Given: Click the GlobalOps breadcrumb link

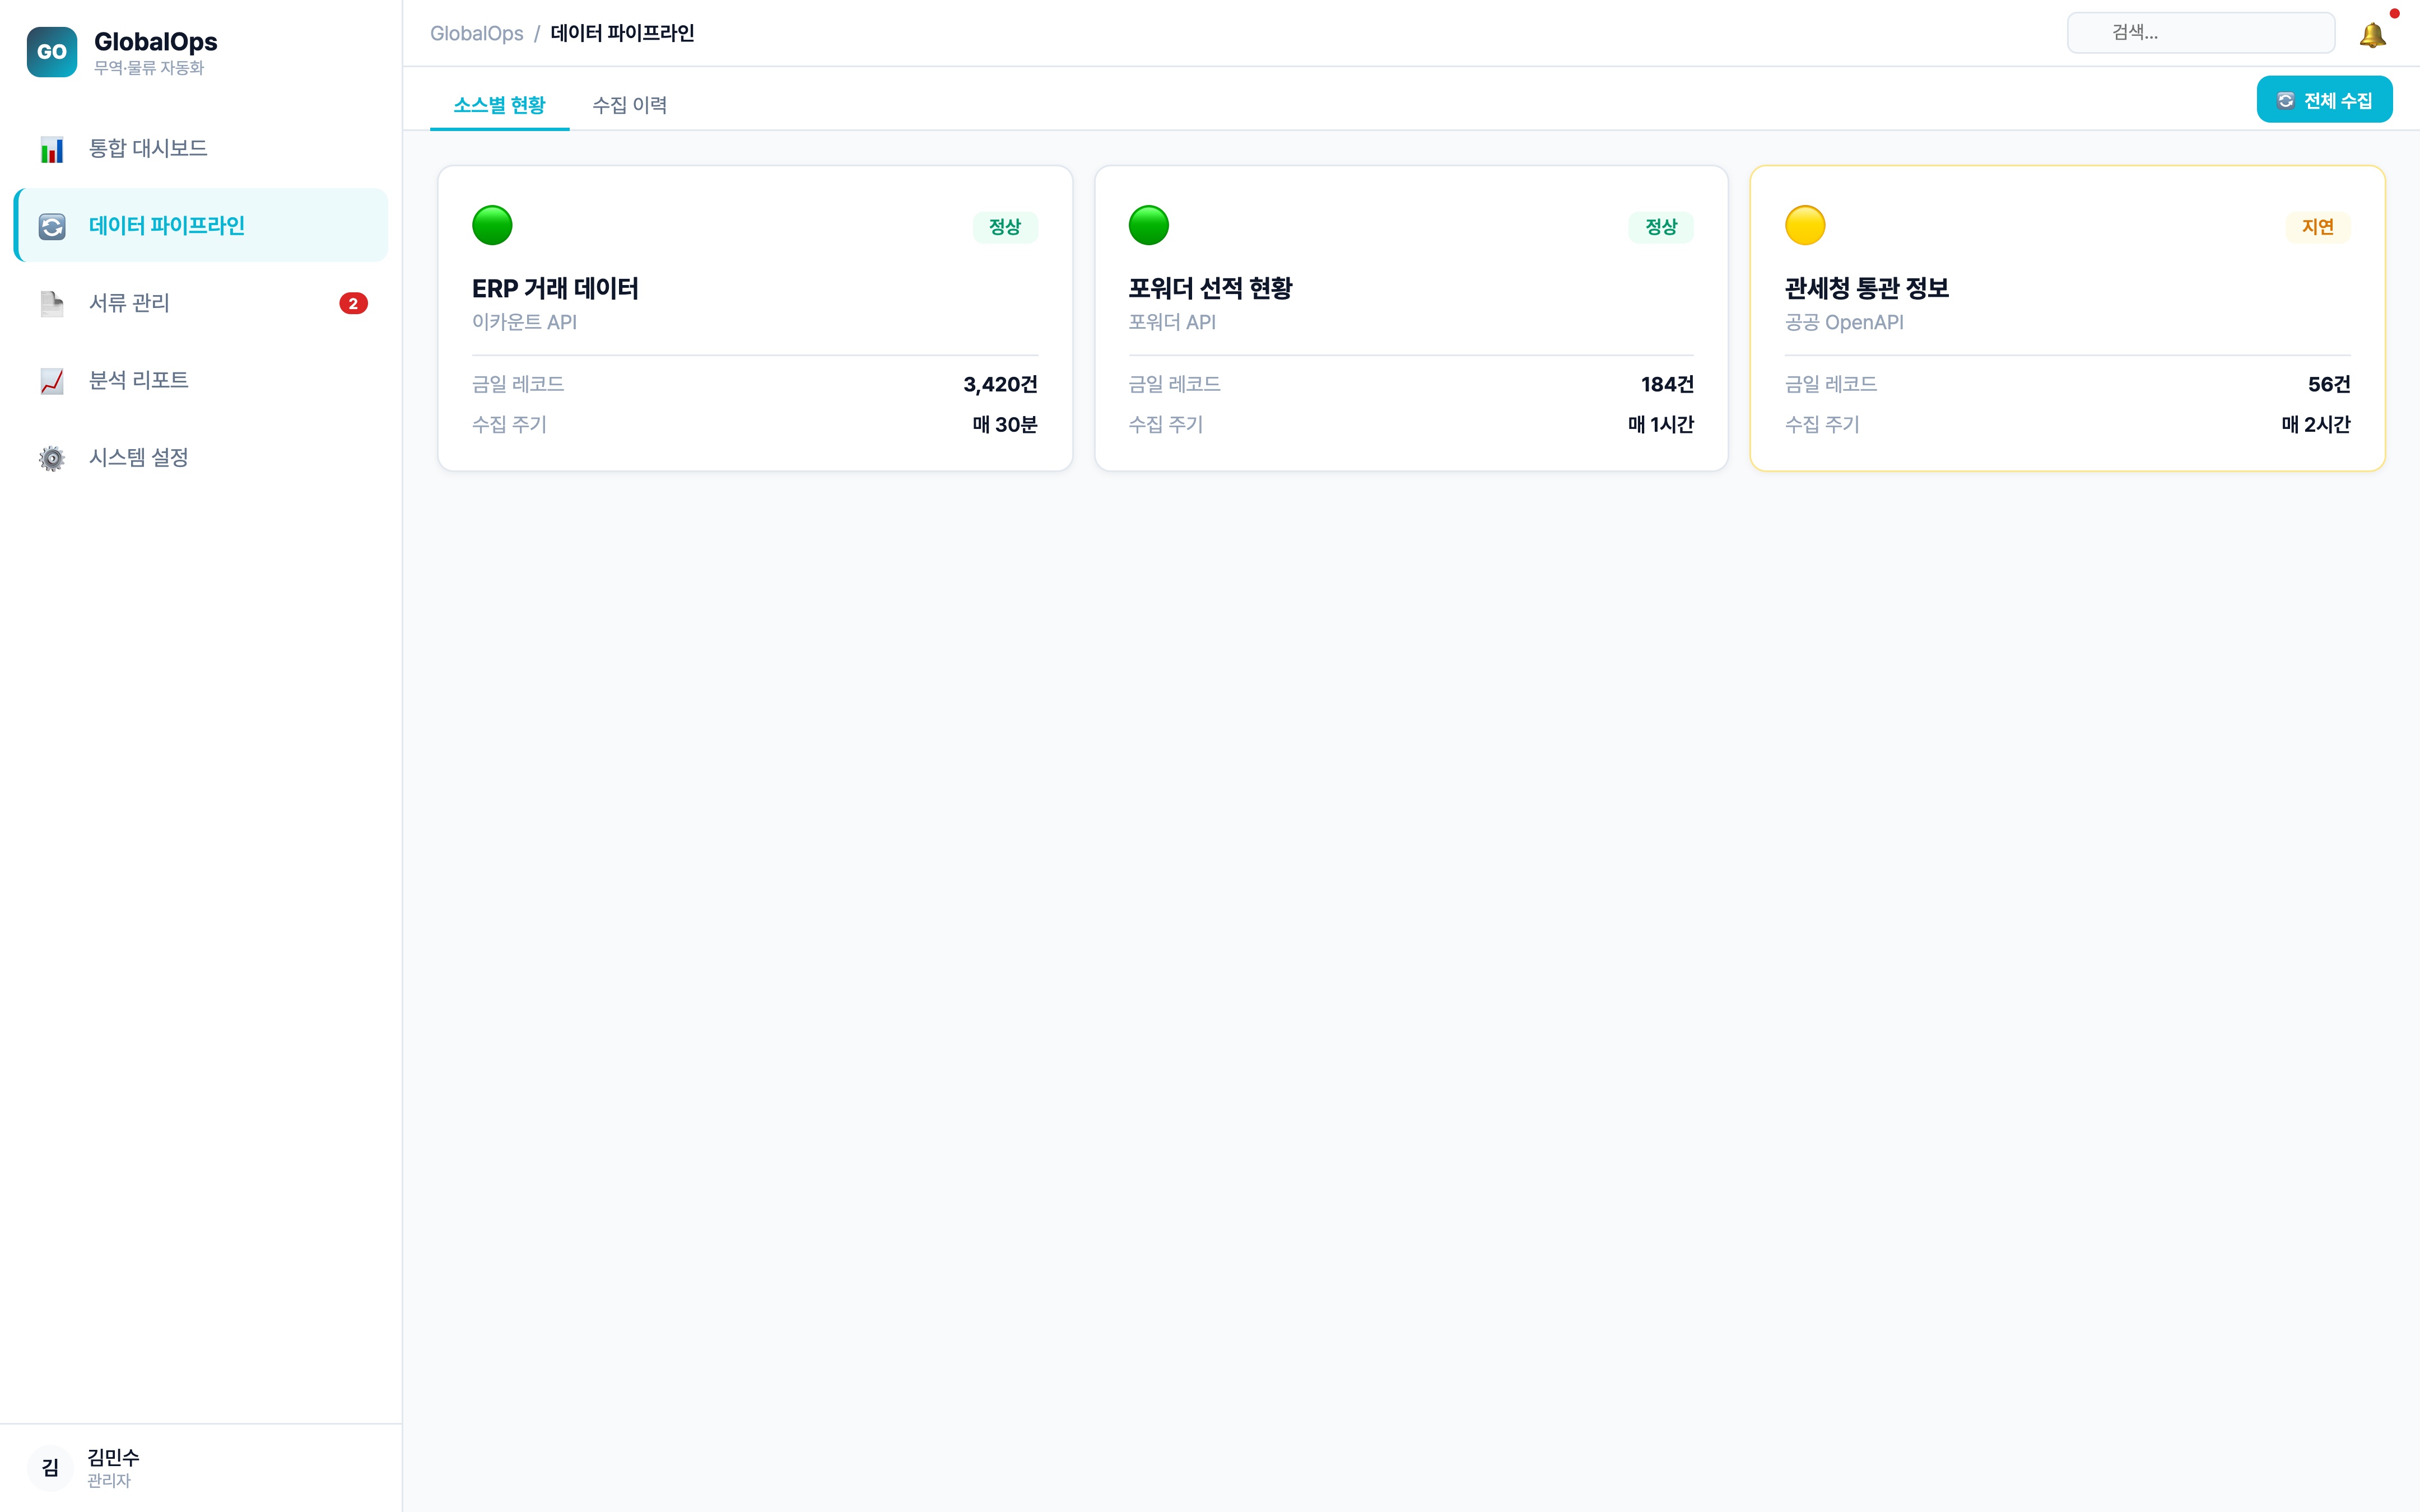Looking at the screenshot, I should click(x=476, y=33).
